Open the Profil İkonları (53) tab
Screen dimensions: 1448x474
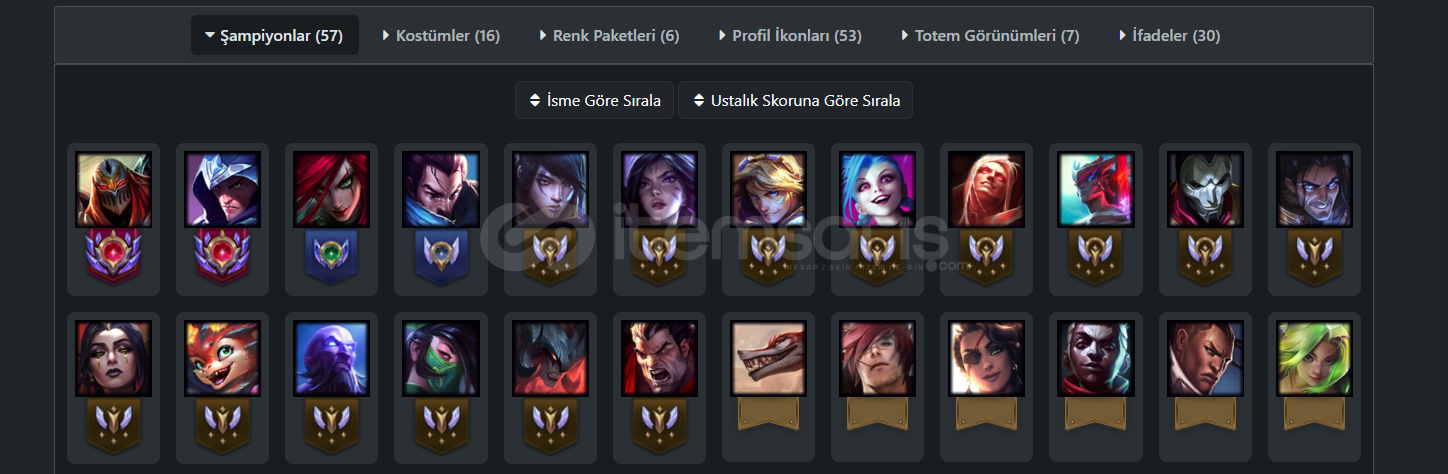tap(790, 36)
